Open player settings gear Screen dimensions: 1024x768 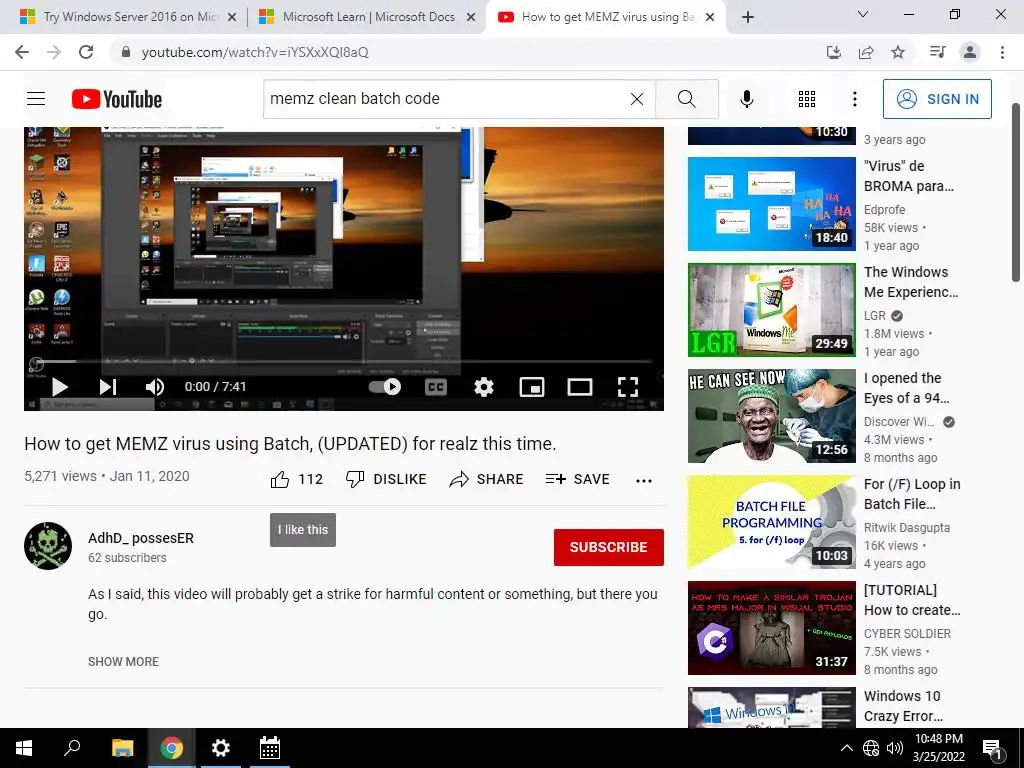pyautogui.click(x=484, y=387)
